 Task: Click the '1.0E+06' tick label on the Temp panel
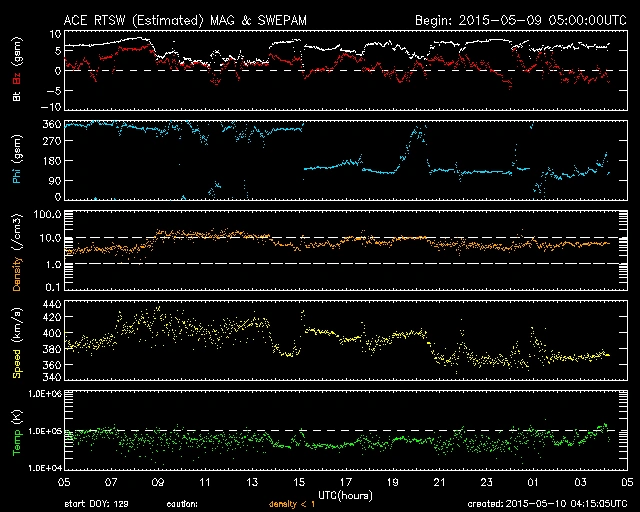click(x=45, y=394)
